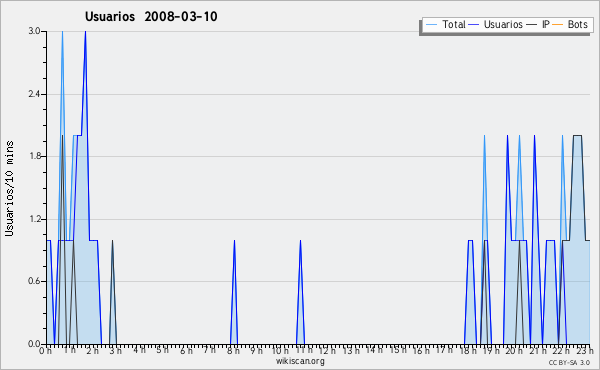Screen dimensions: 600x370
Task: Click the 'CC BY-SA 3.0' license text
Action: 569,363
